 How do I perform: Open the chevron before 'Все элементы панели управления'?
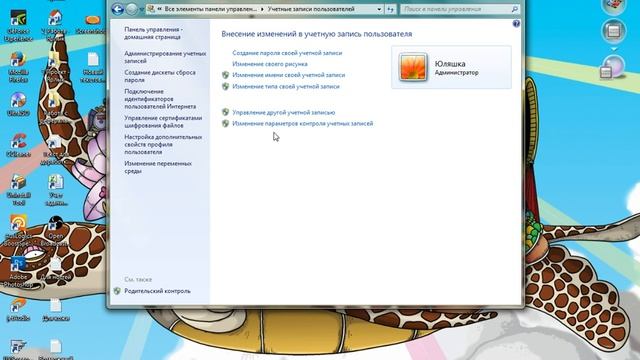160,9
